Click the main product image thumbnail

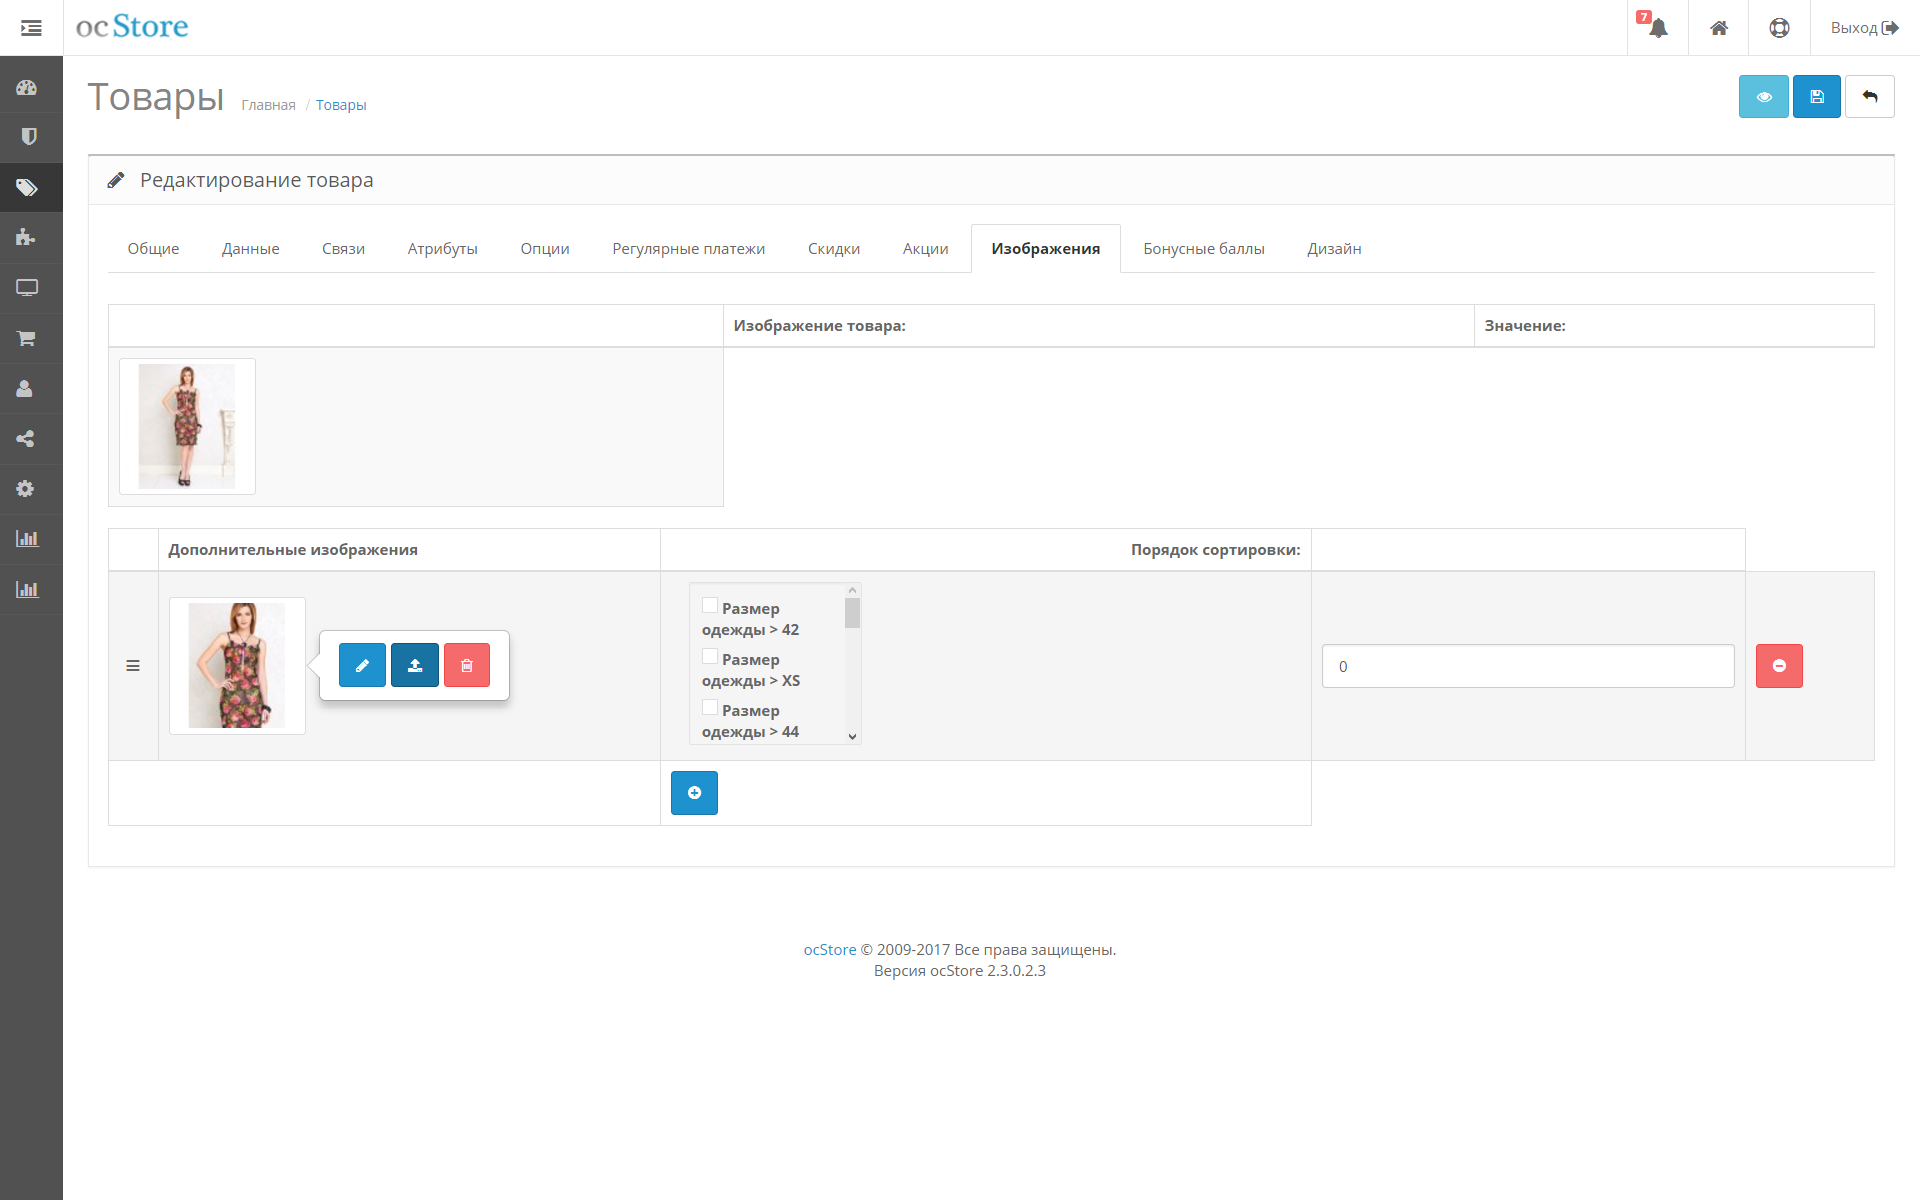187,426
